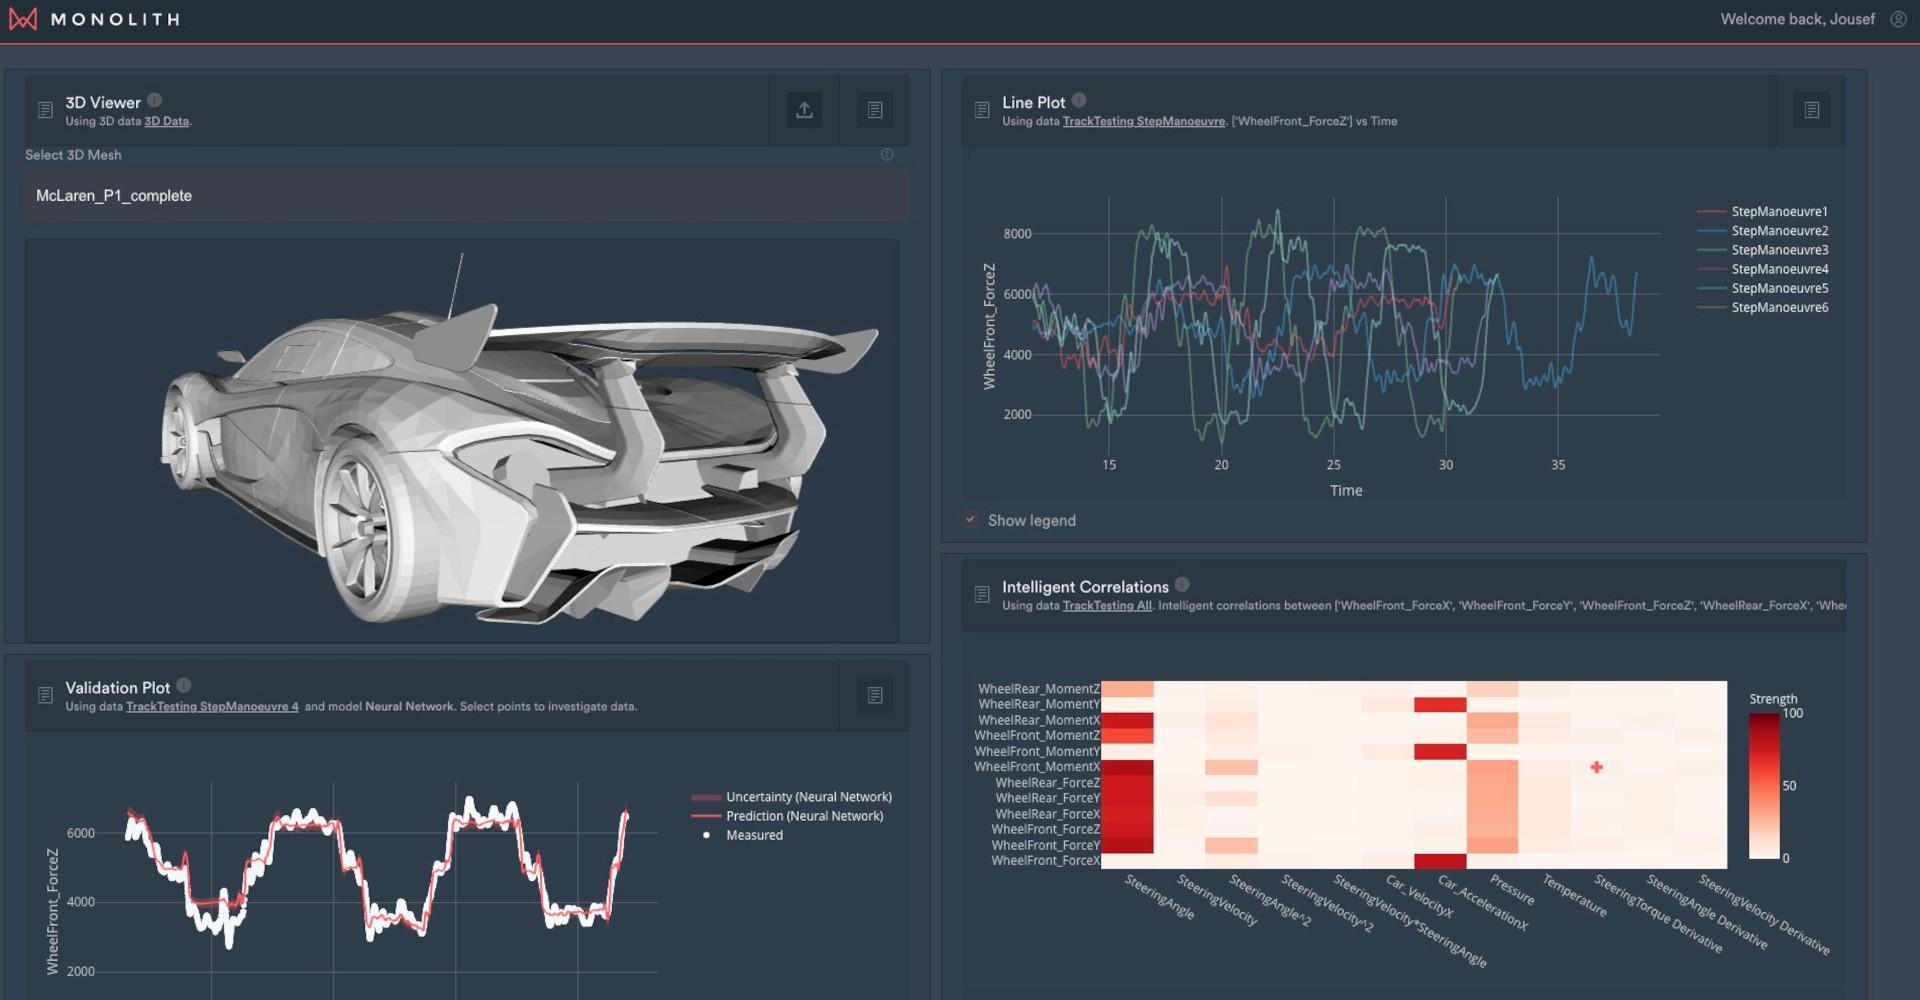This screenshot has width=1920, height=1000.
Task: Open the McLaren_P1_complete mesh dropdown
Action: point(467,195)
